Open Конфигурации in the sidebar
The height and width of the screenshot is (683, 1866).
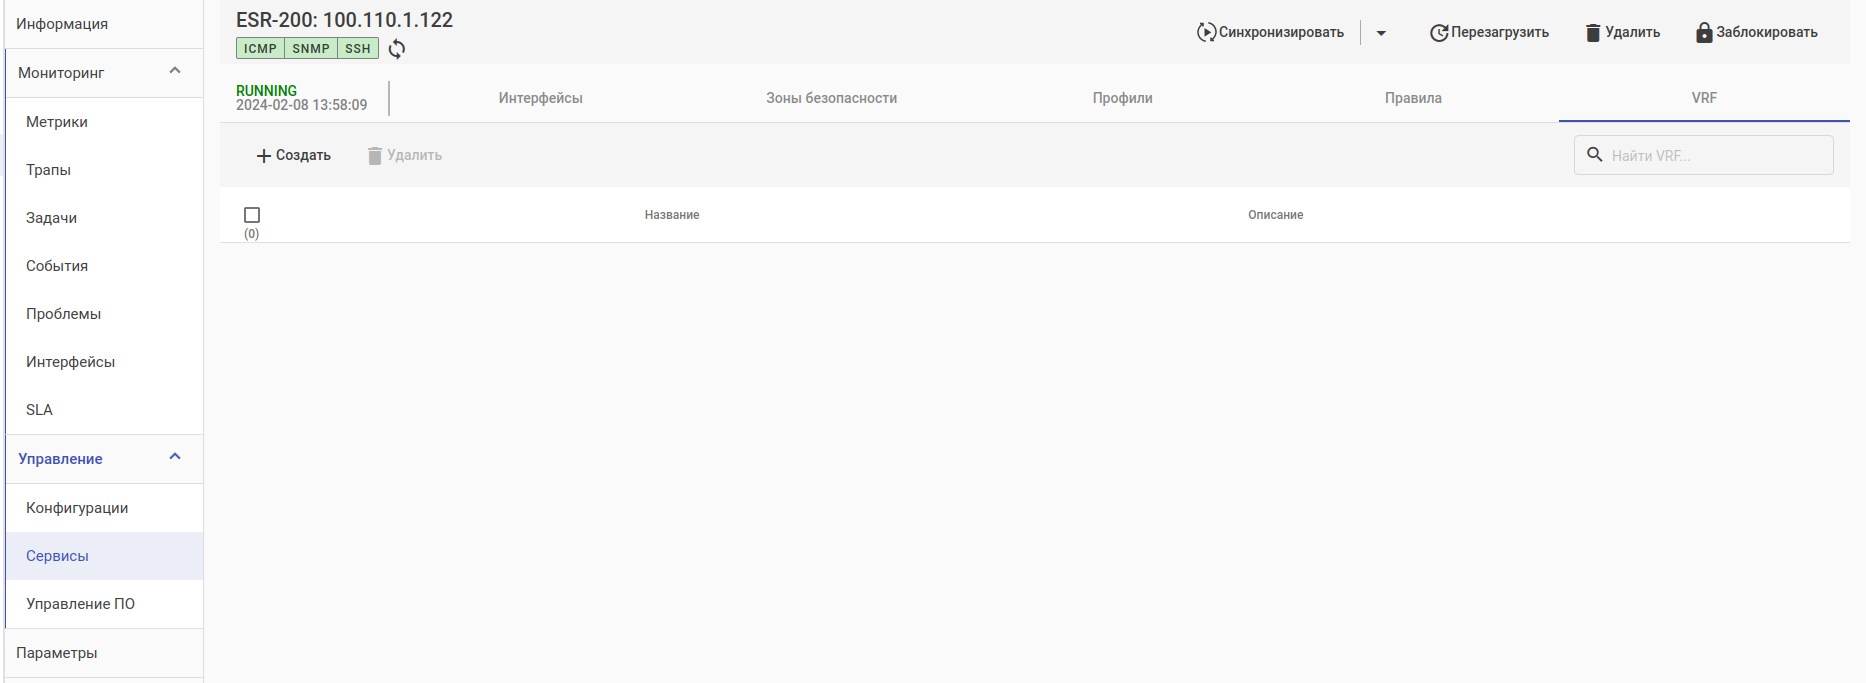pyautogui.click(x=104, y=508)
